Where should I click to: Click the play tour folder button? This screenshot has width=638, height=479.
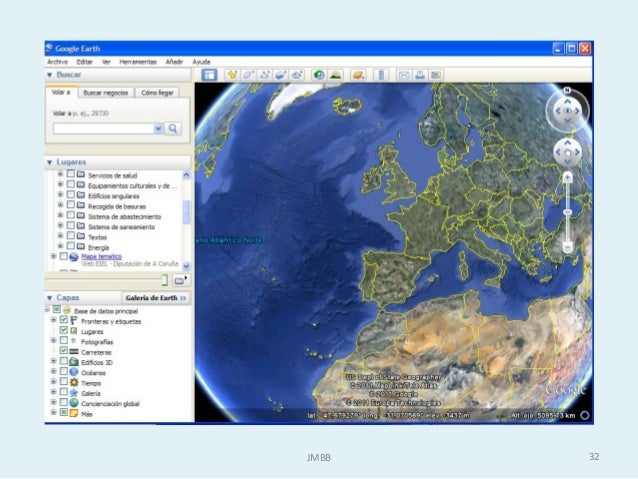(x=181, y=280)
